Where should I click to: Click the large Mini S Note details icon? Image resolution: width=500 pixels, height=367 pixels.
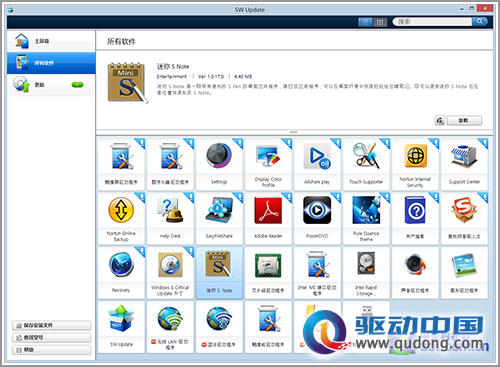(128, 82)
